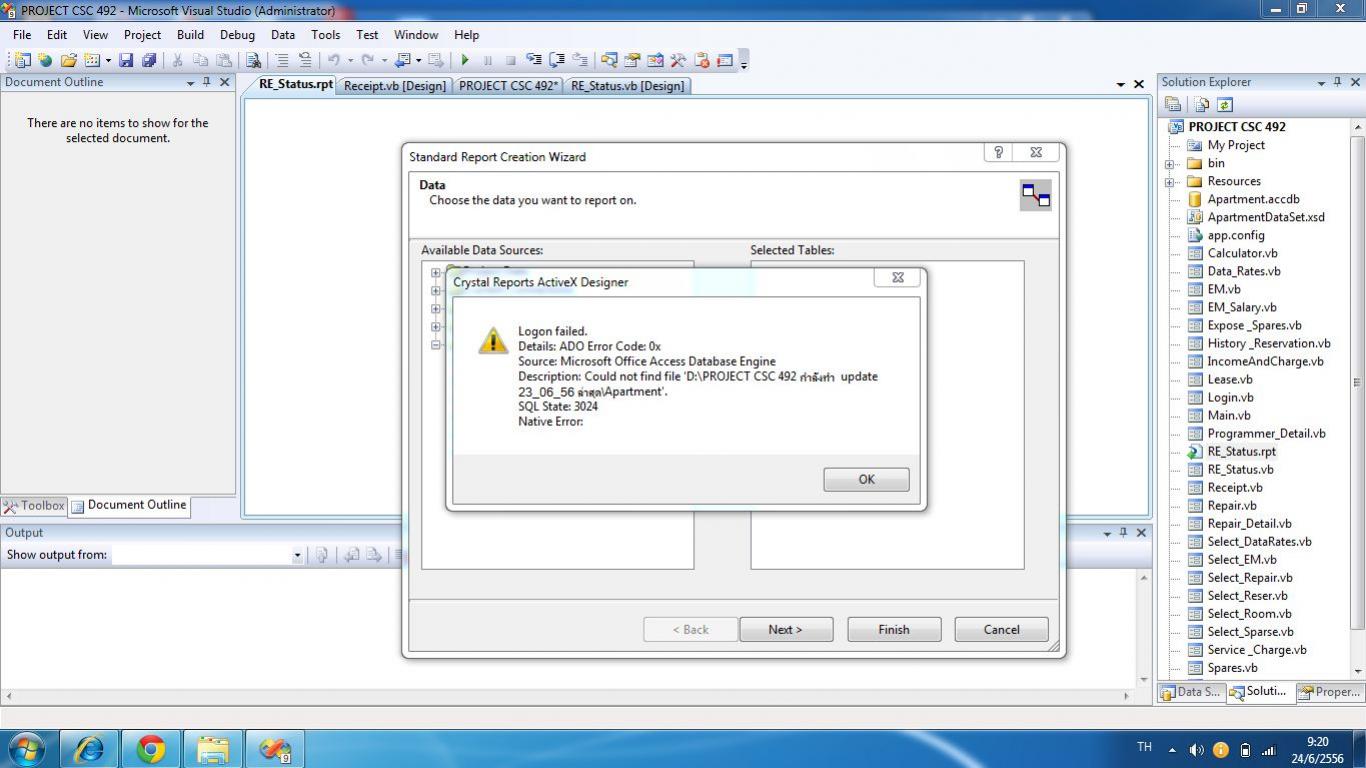This screenshot has width=1366, height=768.
Task: Select ApartmentDataSet.xsd in Solution Explorer
Action: click(x=1265, y=217)
